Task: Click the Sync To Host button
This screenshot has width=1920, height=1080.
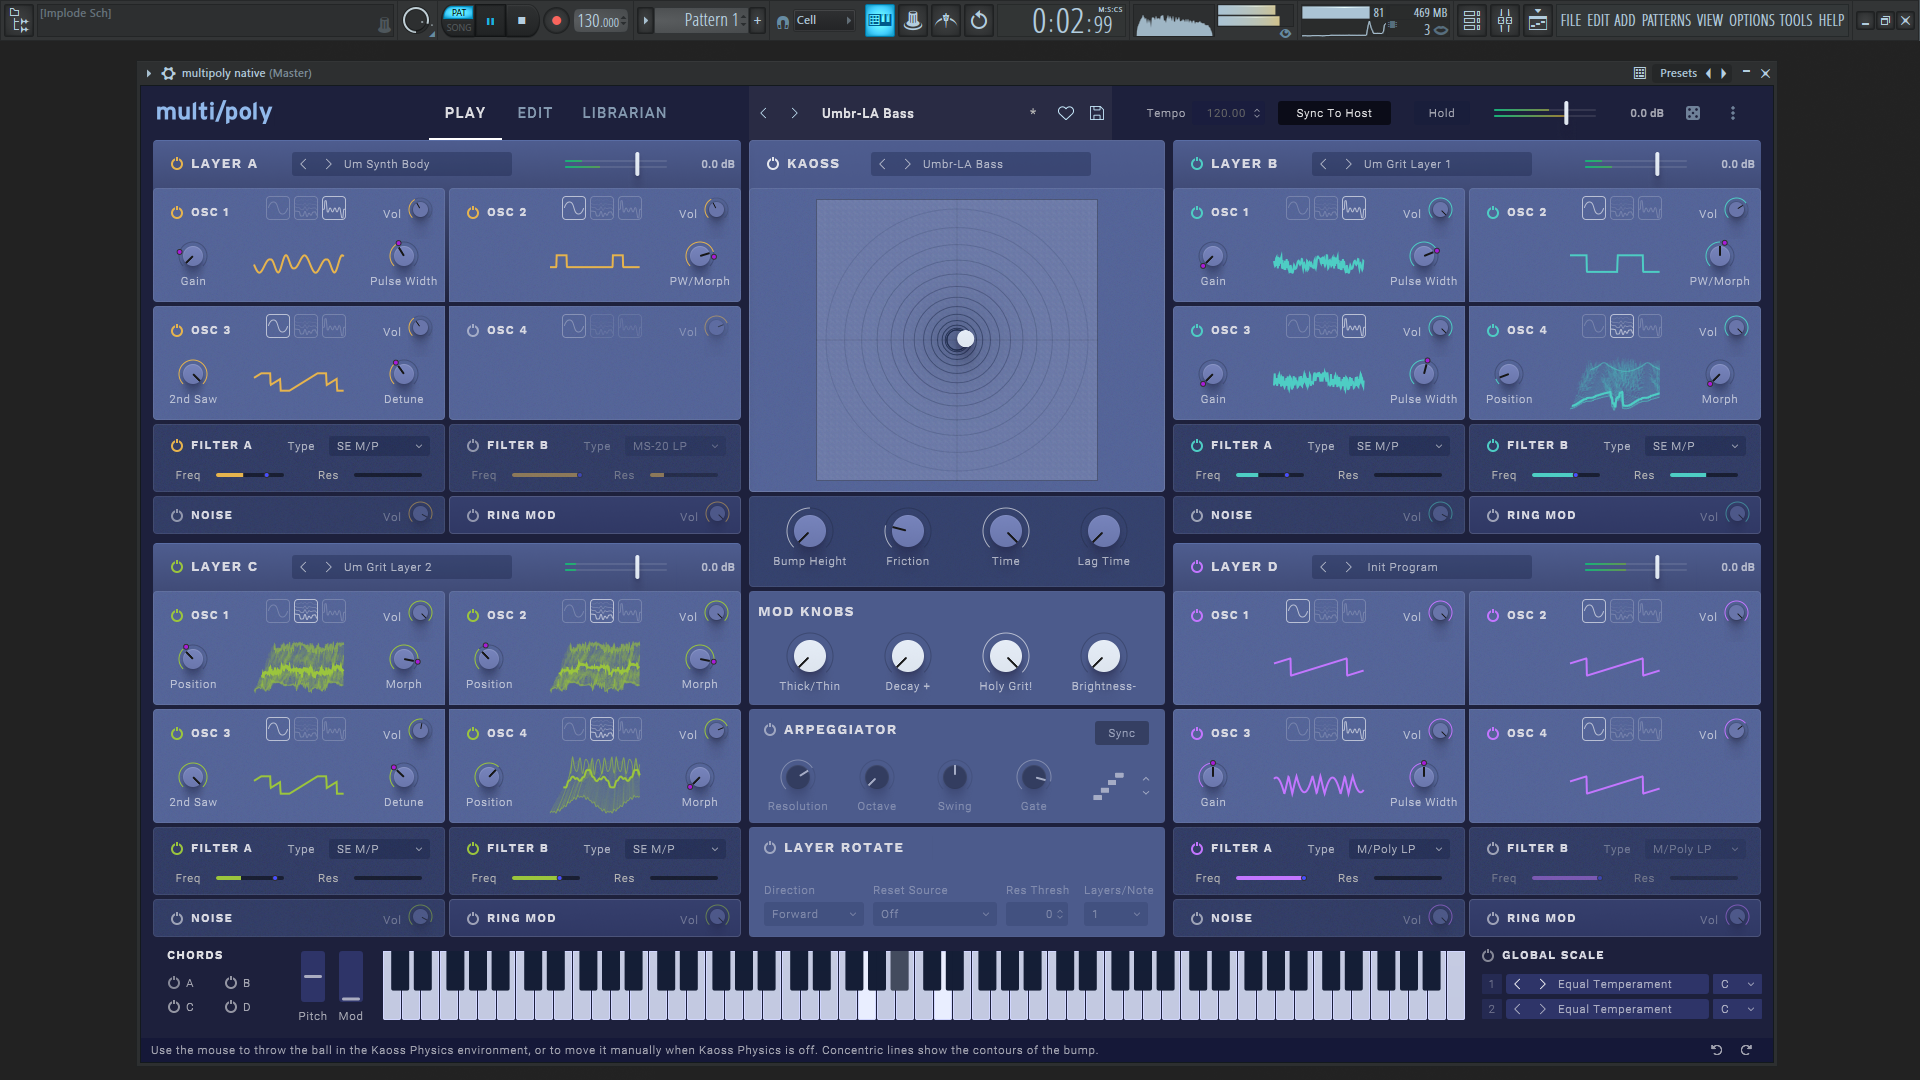Action: (1334, 113)
